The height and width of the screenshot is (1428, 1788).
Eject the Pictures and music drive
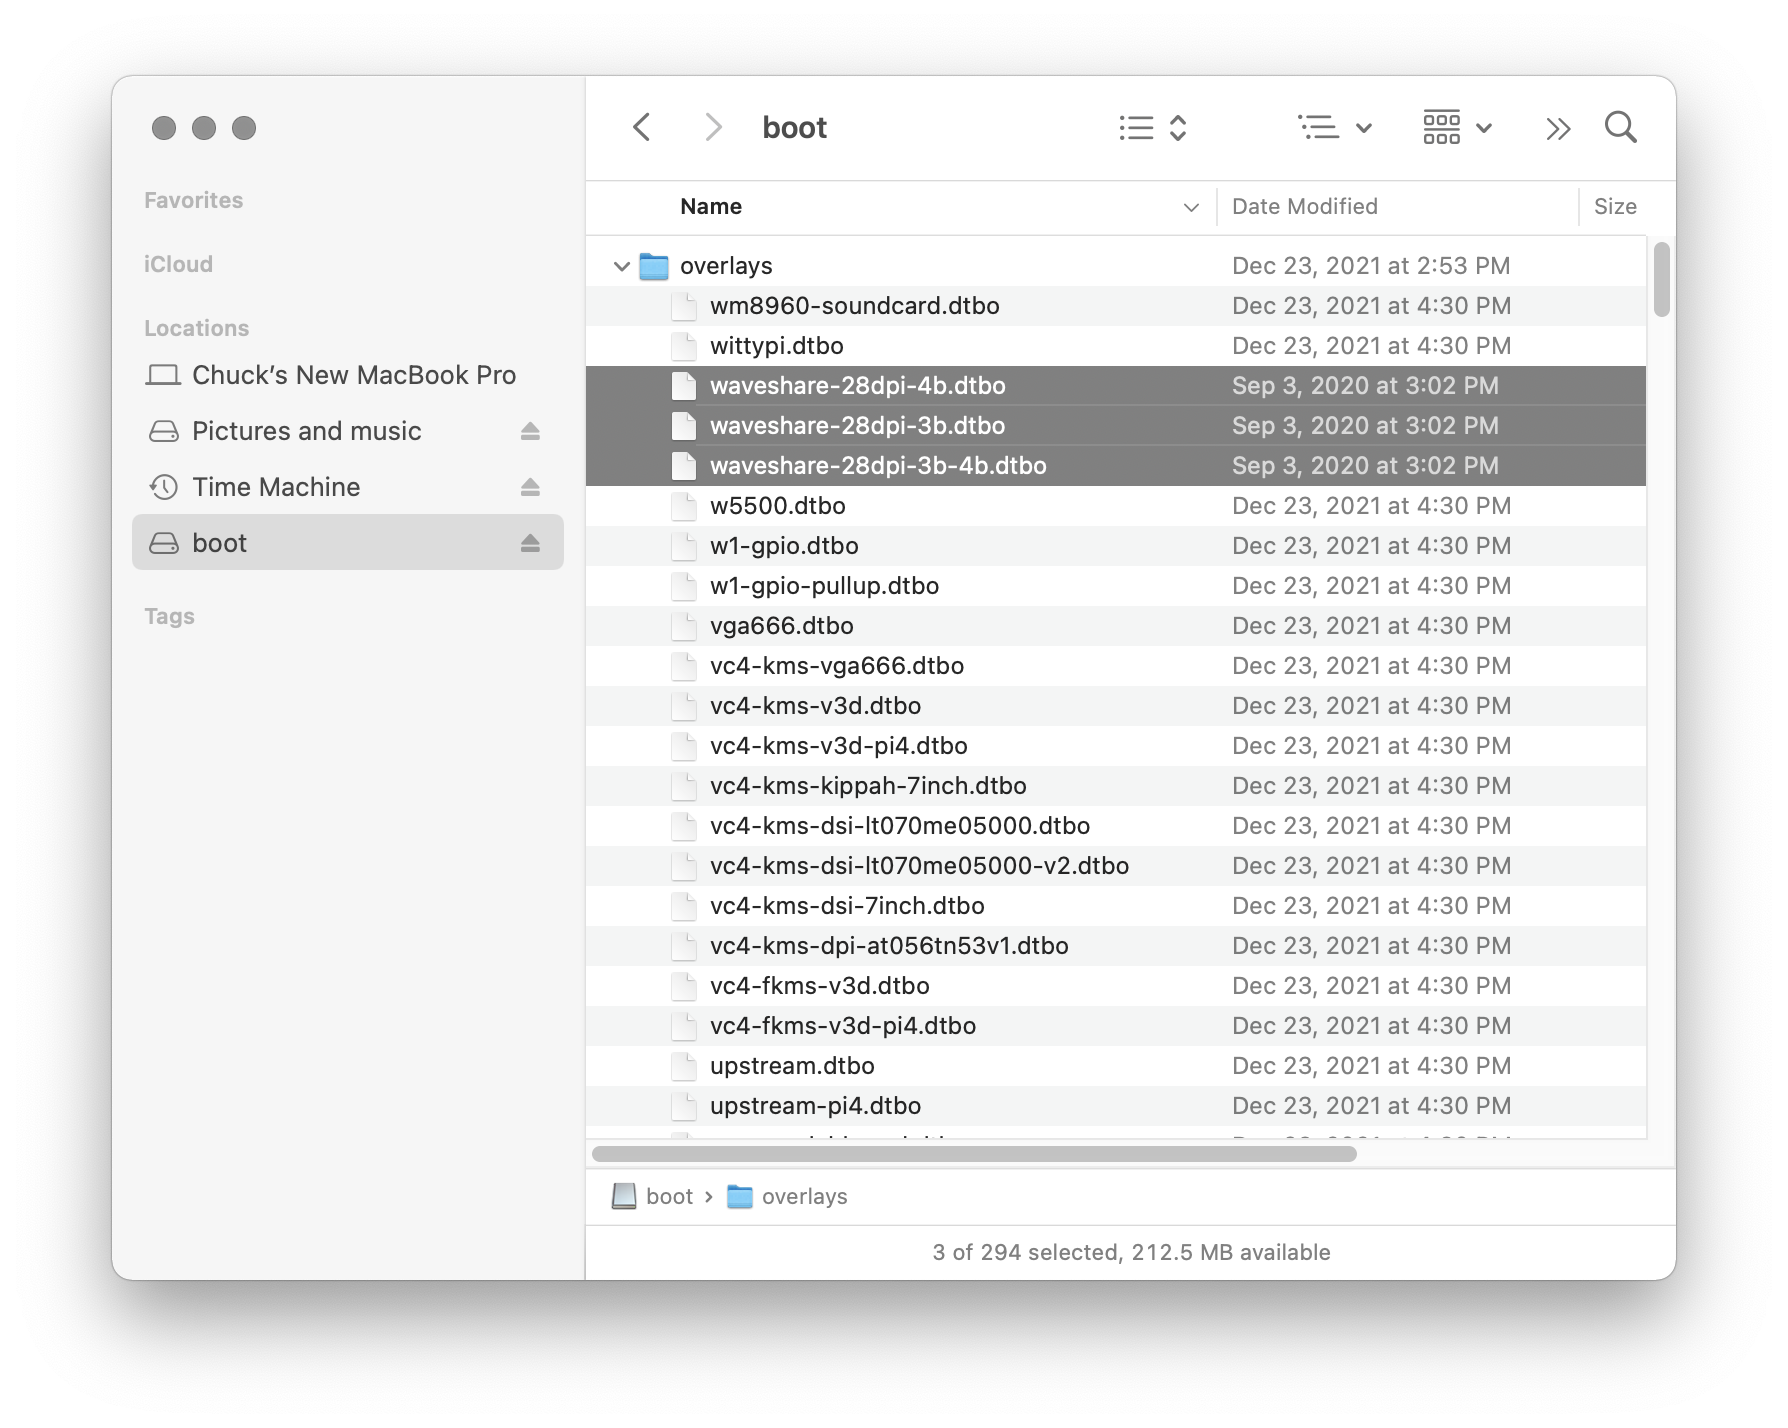[531, 431]
